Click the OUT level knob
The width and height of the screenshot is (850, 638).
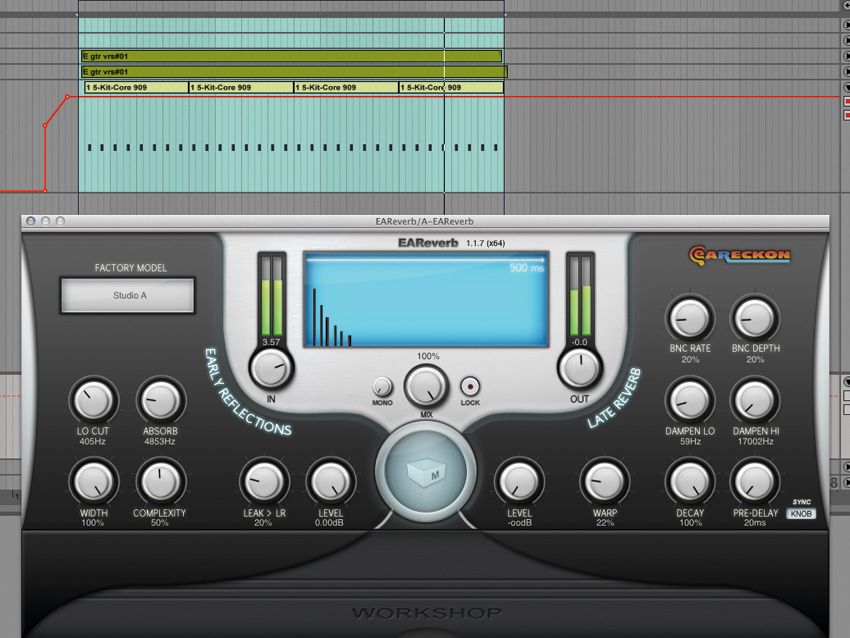tap(578, 369)
